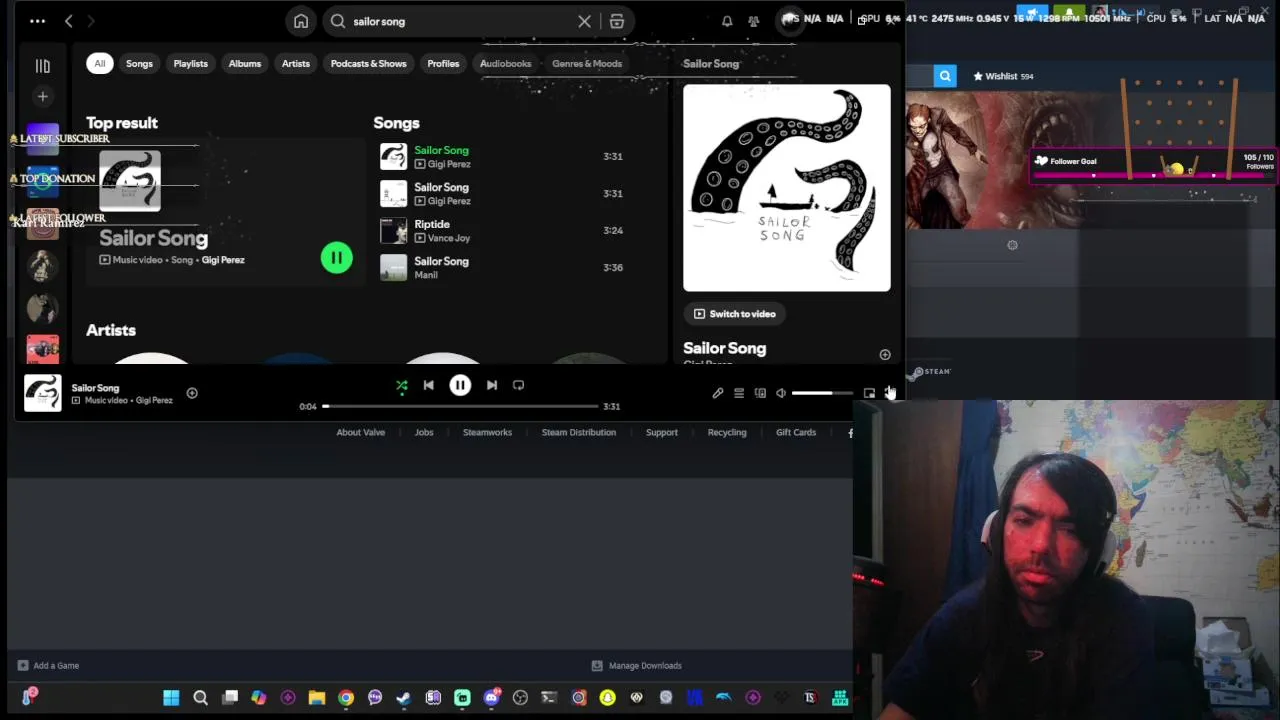Add Sailor Song from now playing panel
Screen dimensions: 1280x720
click(885, 355)
